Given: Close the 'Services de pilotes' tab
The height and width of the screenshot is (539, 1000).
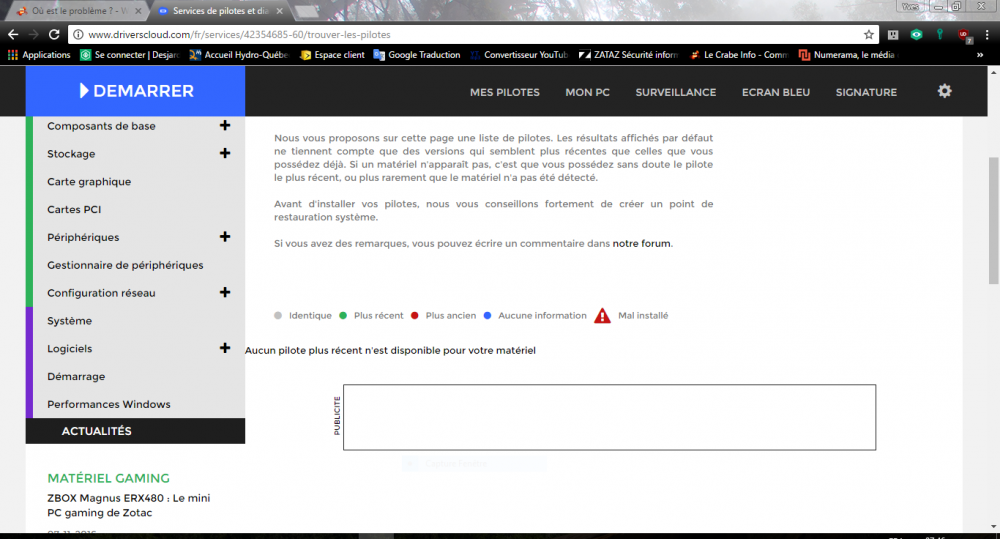Looking at the screenshot, I should tap(279, 11).
